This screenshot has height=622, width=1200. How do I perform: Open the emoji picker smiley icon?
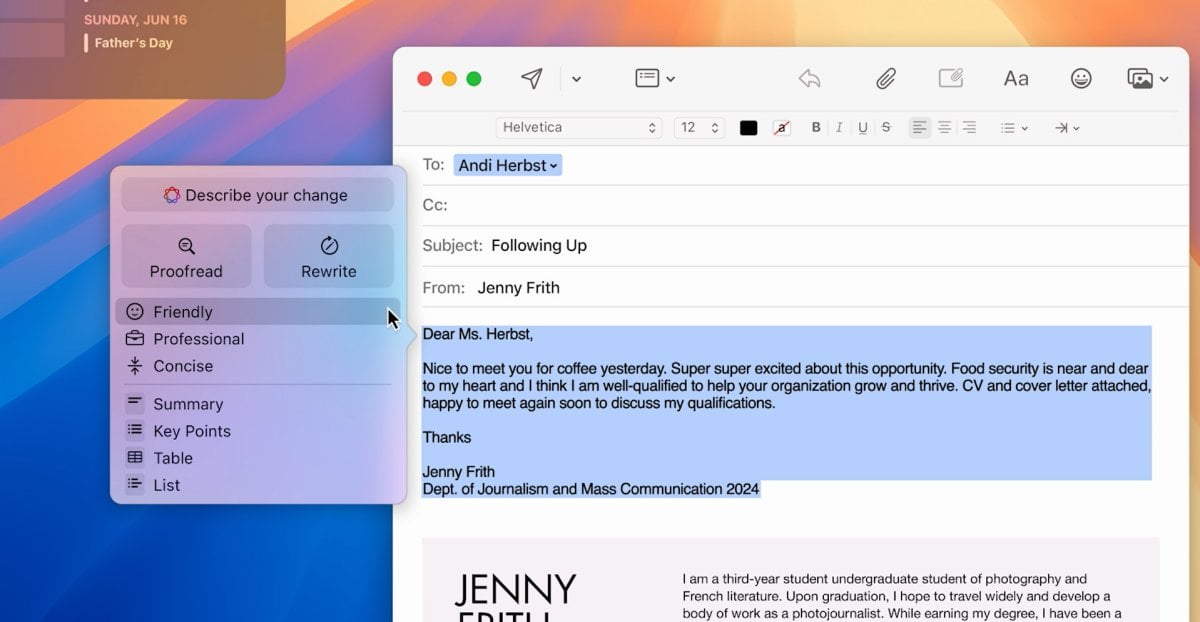[x=1081, y=78]
